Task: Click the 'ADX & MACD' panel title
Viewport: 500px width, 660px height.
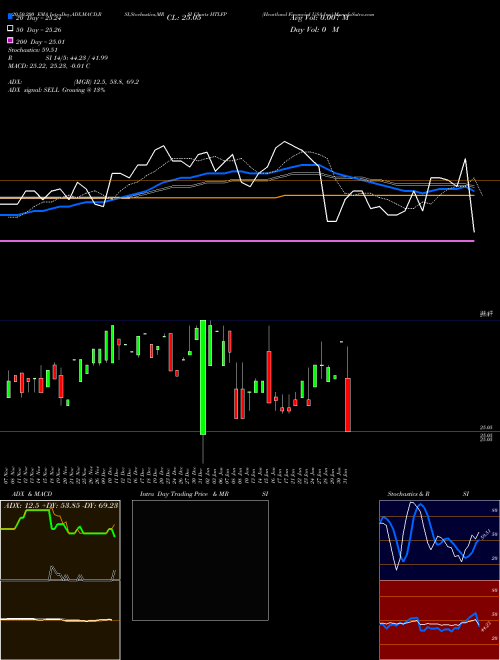Action: [x=32, y=494]
